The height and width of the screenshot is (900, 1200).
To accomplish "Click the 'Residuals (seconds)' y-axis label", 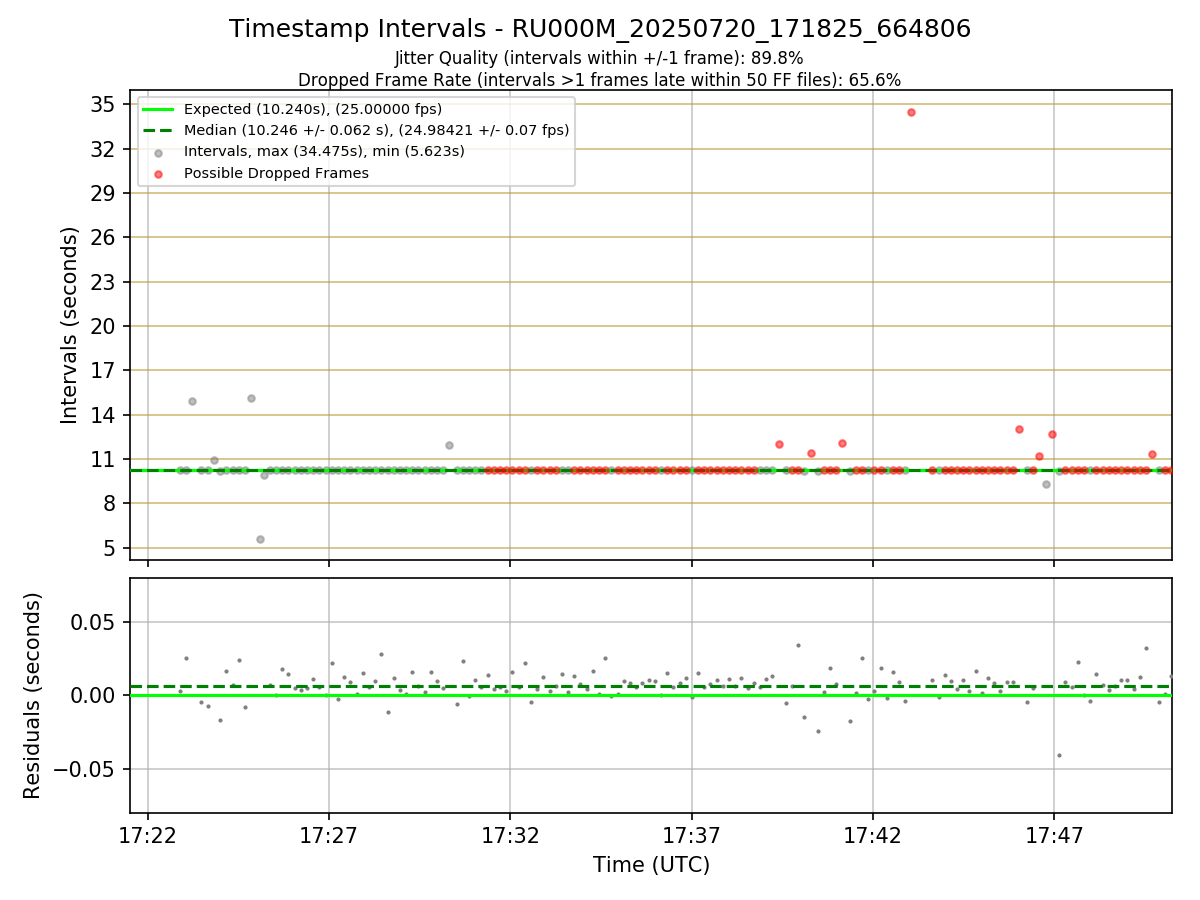I will pyautogui.click(x=33, y=696).
